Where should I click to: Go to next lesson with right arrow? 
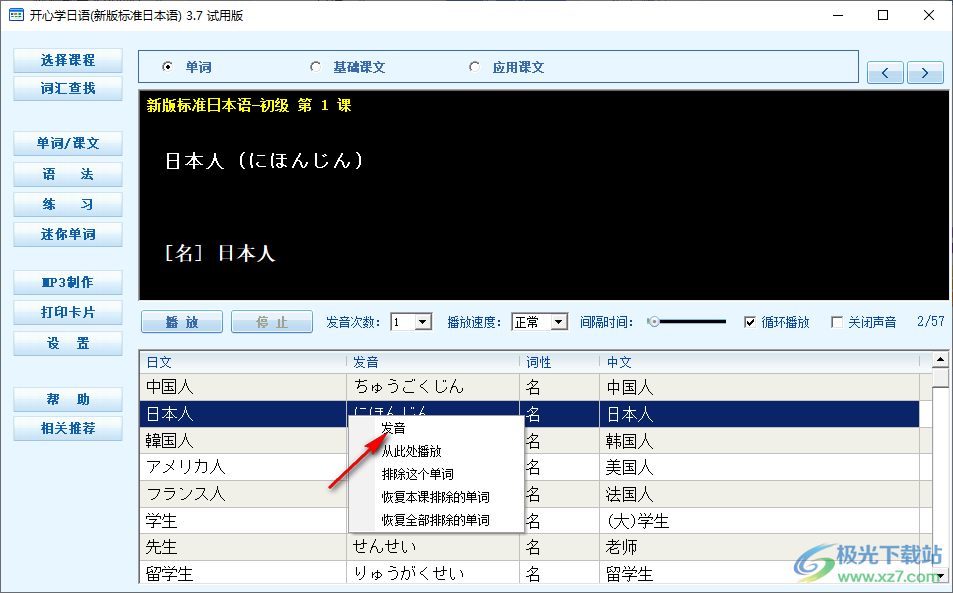(x=925, y=73)
